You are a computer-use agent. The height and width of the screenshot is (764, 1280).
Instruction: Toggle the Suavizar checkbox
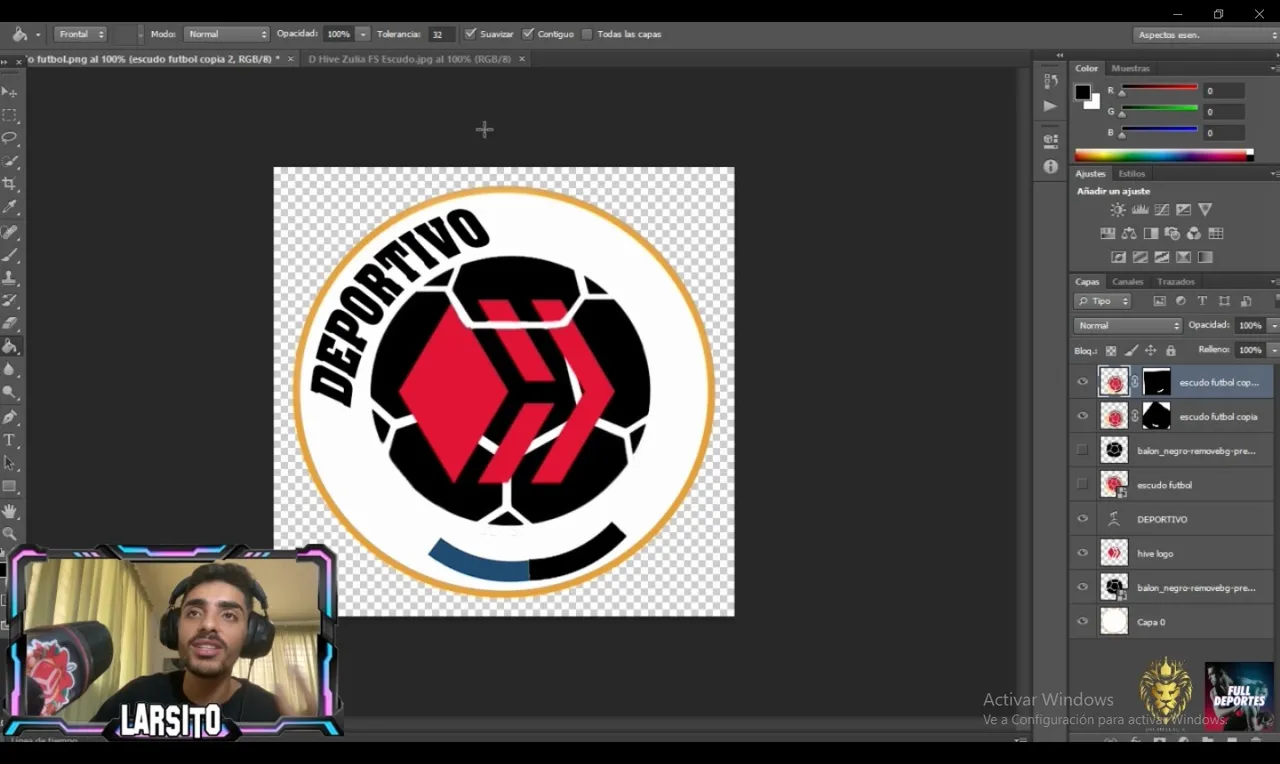coord(470,34)
